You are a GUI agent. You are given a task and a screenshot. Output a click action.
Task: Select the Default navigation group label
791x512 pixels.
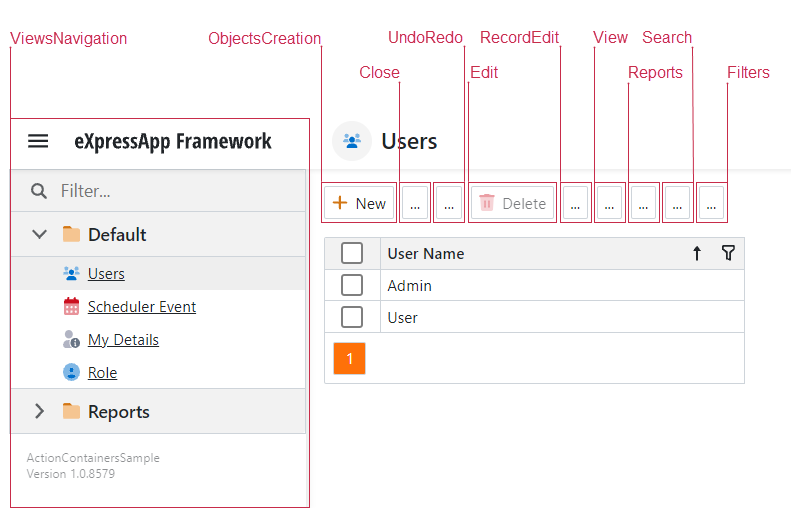[117, 235]
